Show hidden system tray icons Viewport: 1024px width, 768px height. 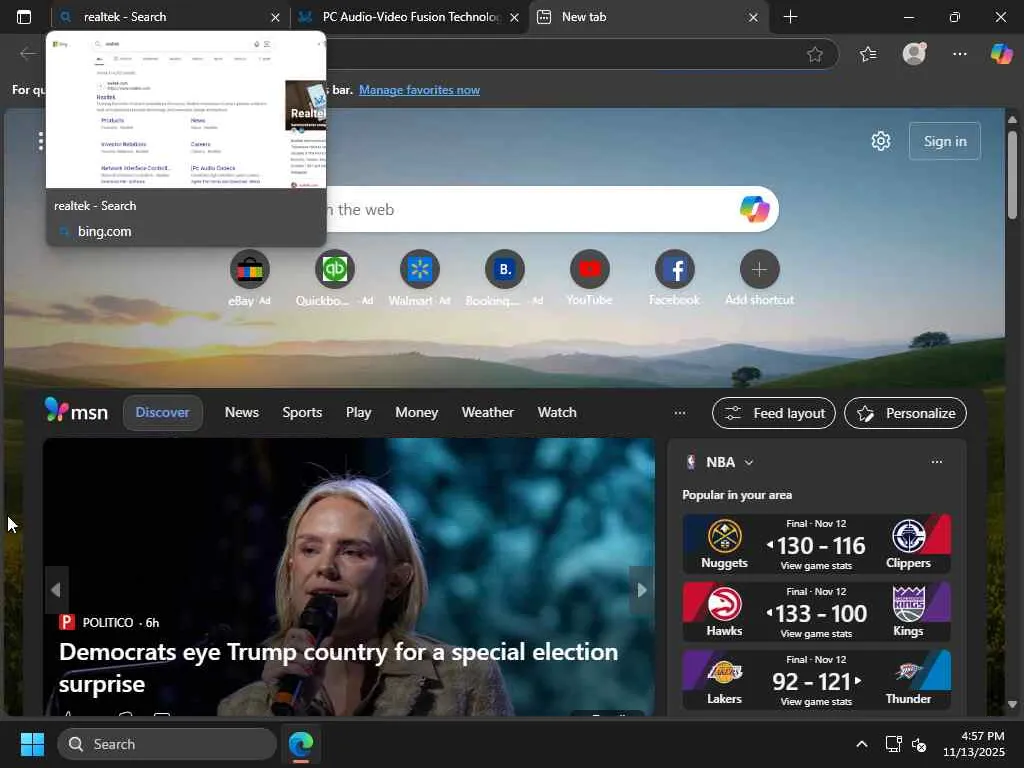862,744
